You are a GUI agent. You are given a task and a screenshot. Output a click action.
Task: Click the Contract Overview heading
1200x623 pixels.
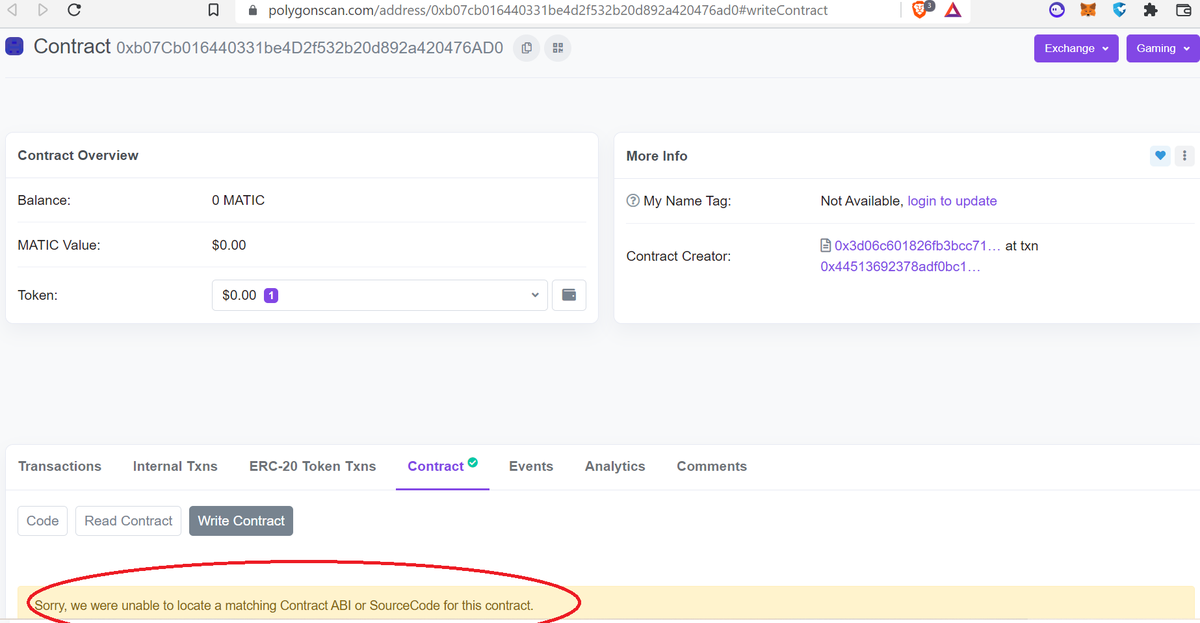point(78,155)
